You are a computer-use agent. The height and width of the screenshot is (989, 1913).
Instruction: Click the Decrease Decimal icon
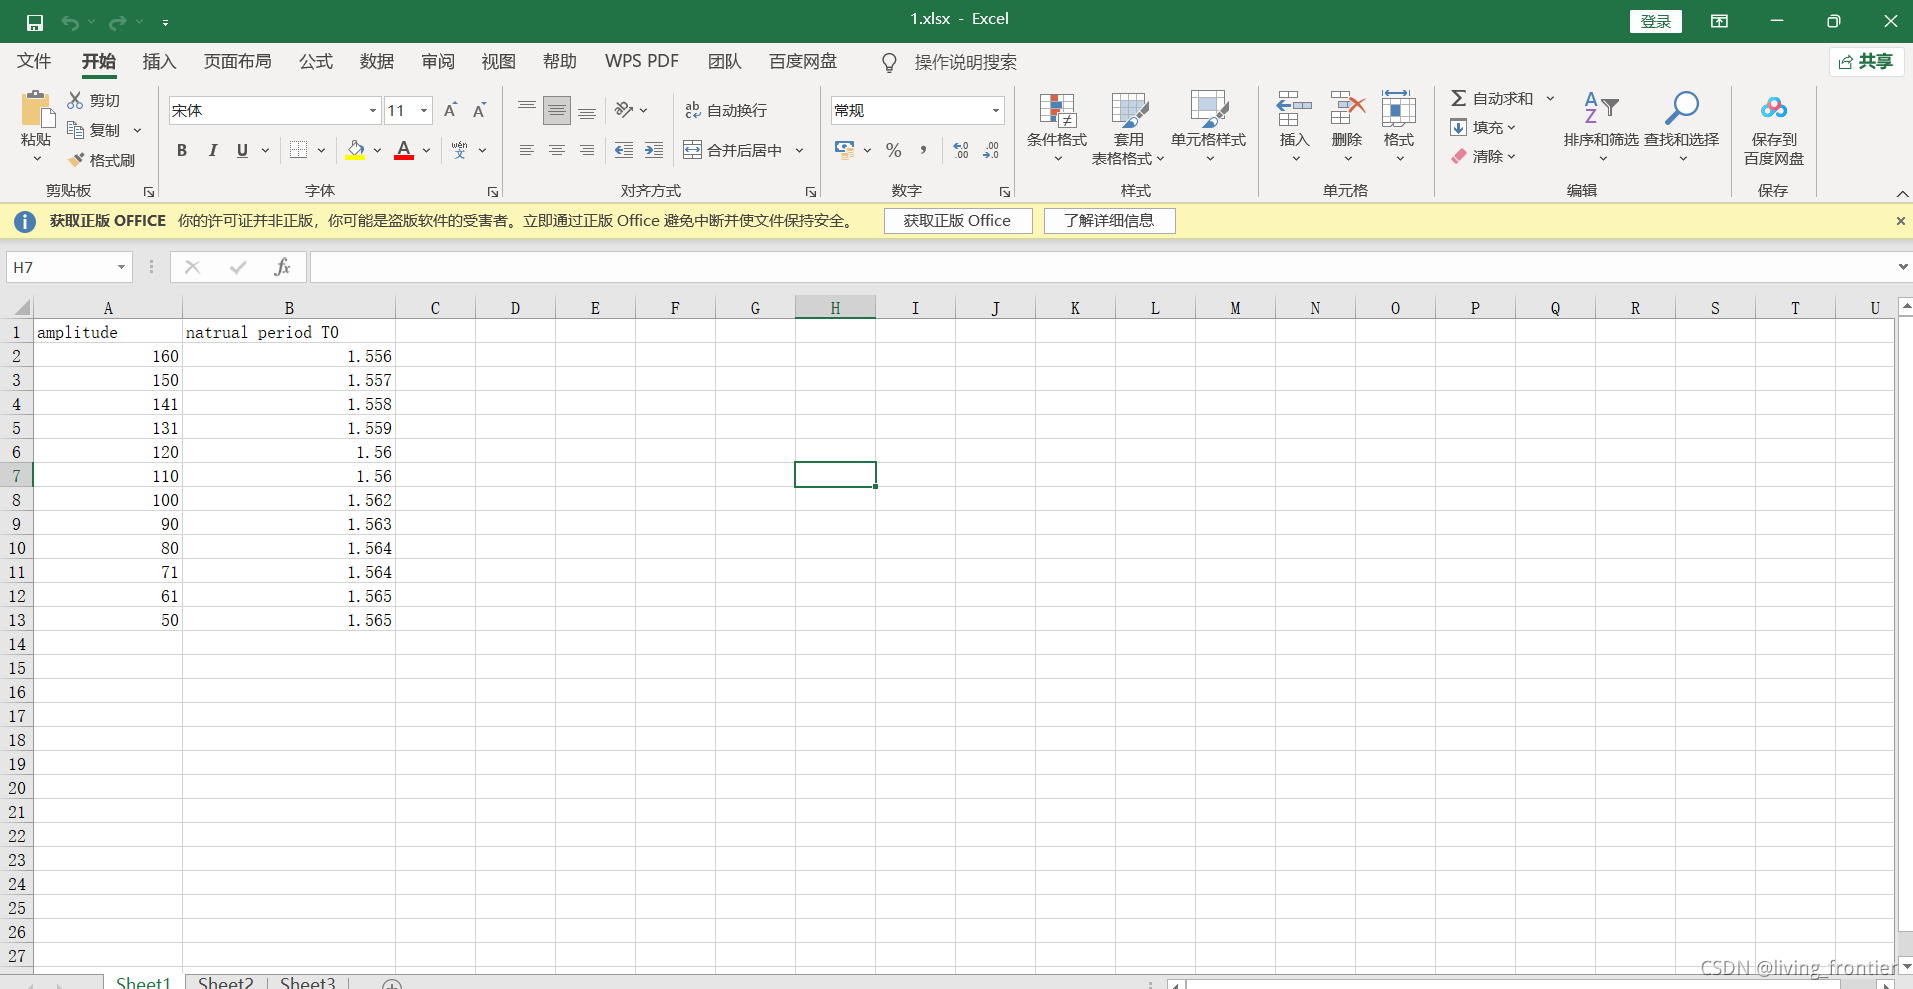click(991, 150)
